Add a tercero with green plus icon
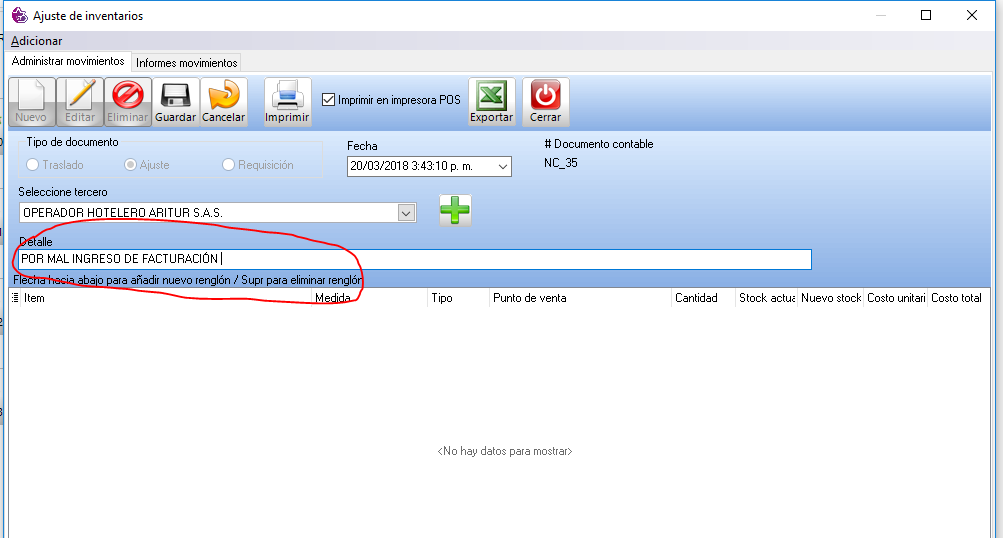1003x538 pixels. tap(455, 210)
